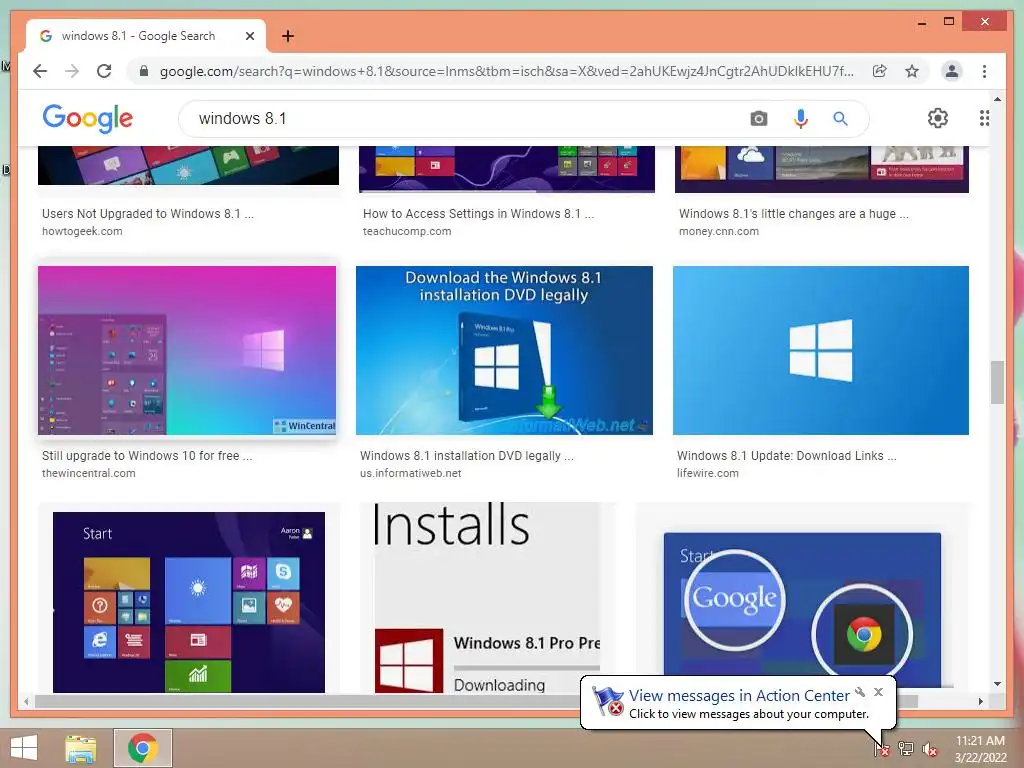1024x768 pixels.
Task: Click the muted volume tray icon
Action: tap(930, 748)
